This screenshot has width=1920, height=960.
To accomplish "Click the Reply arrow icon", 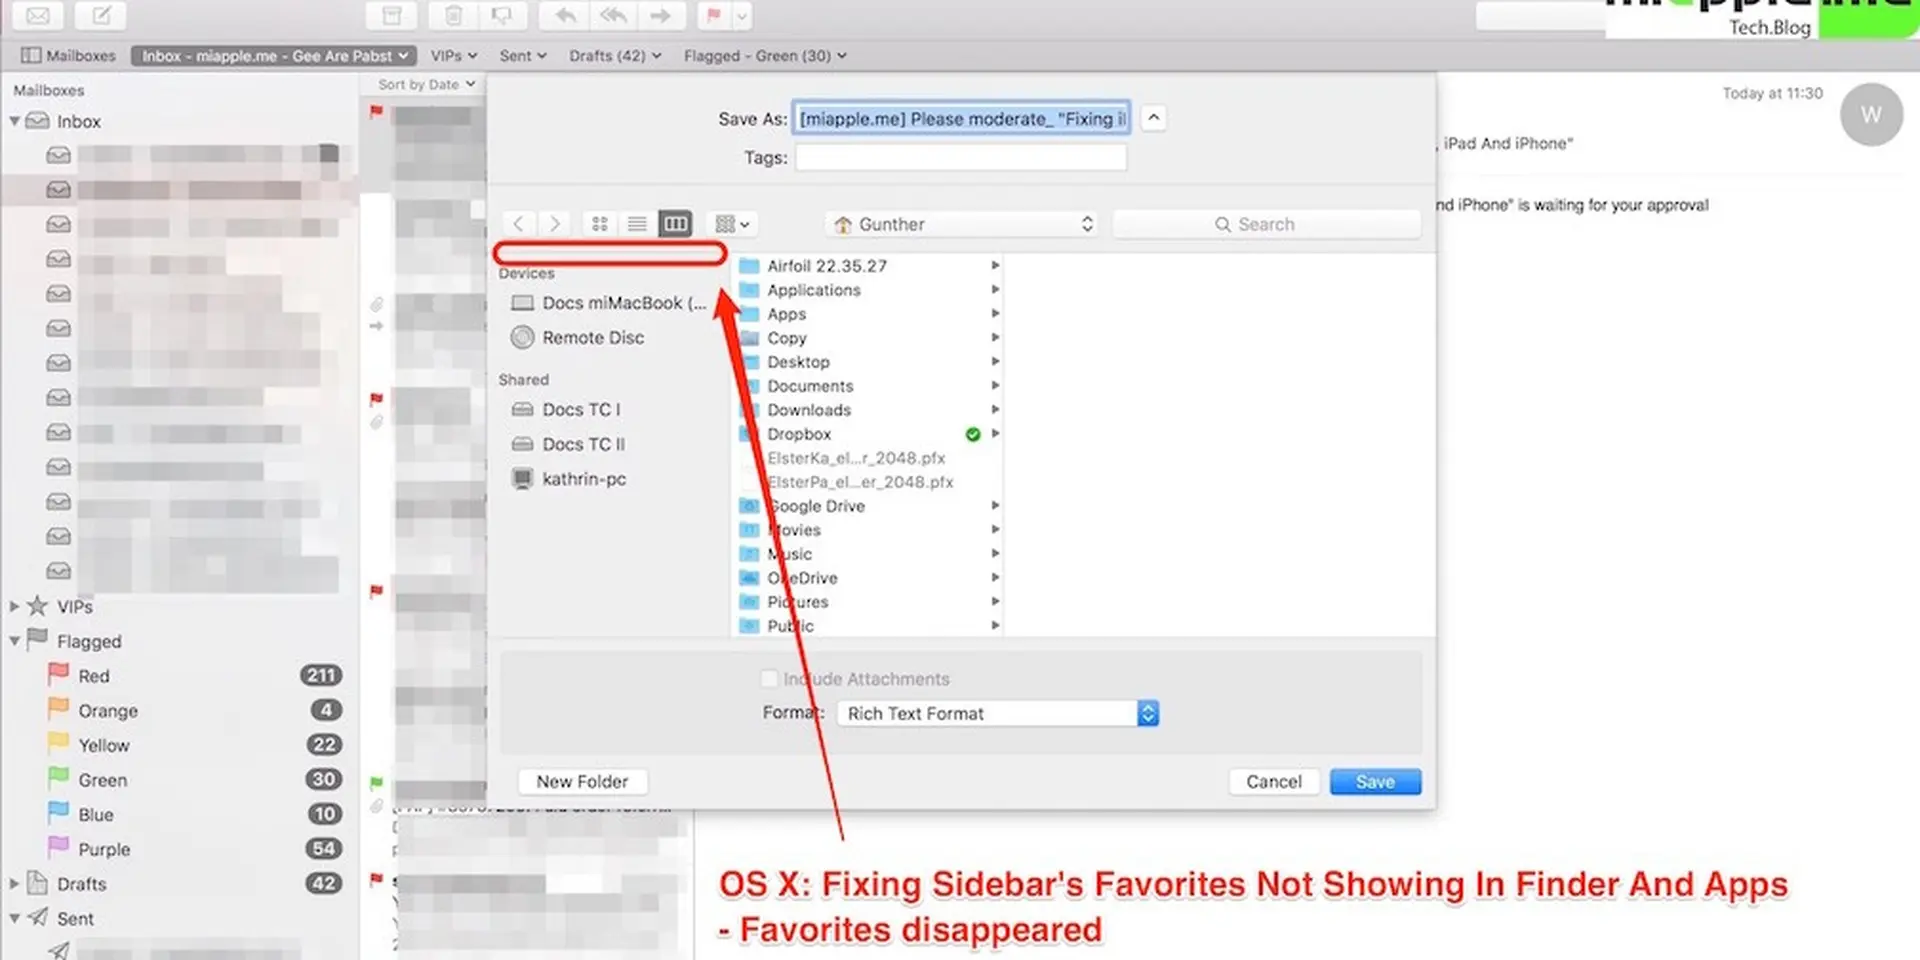I will click(563, 16).
